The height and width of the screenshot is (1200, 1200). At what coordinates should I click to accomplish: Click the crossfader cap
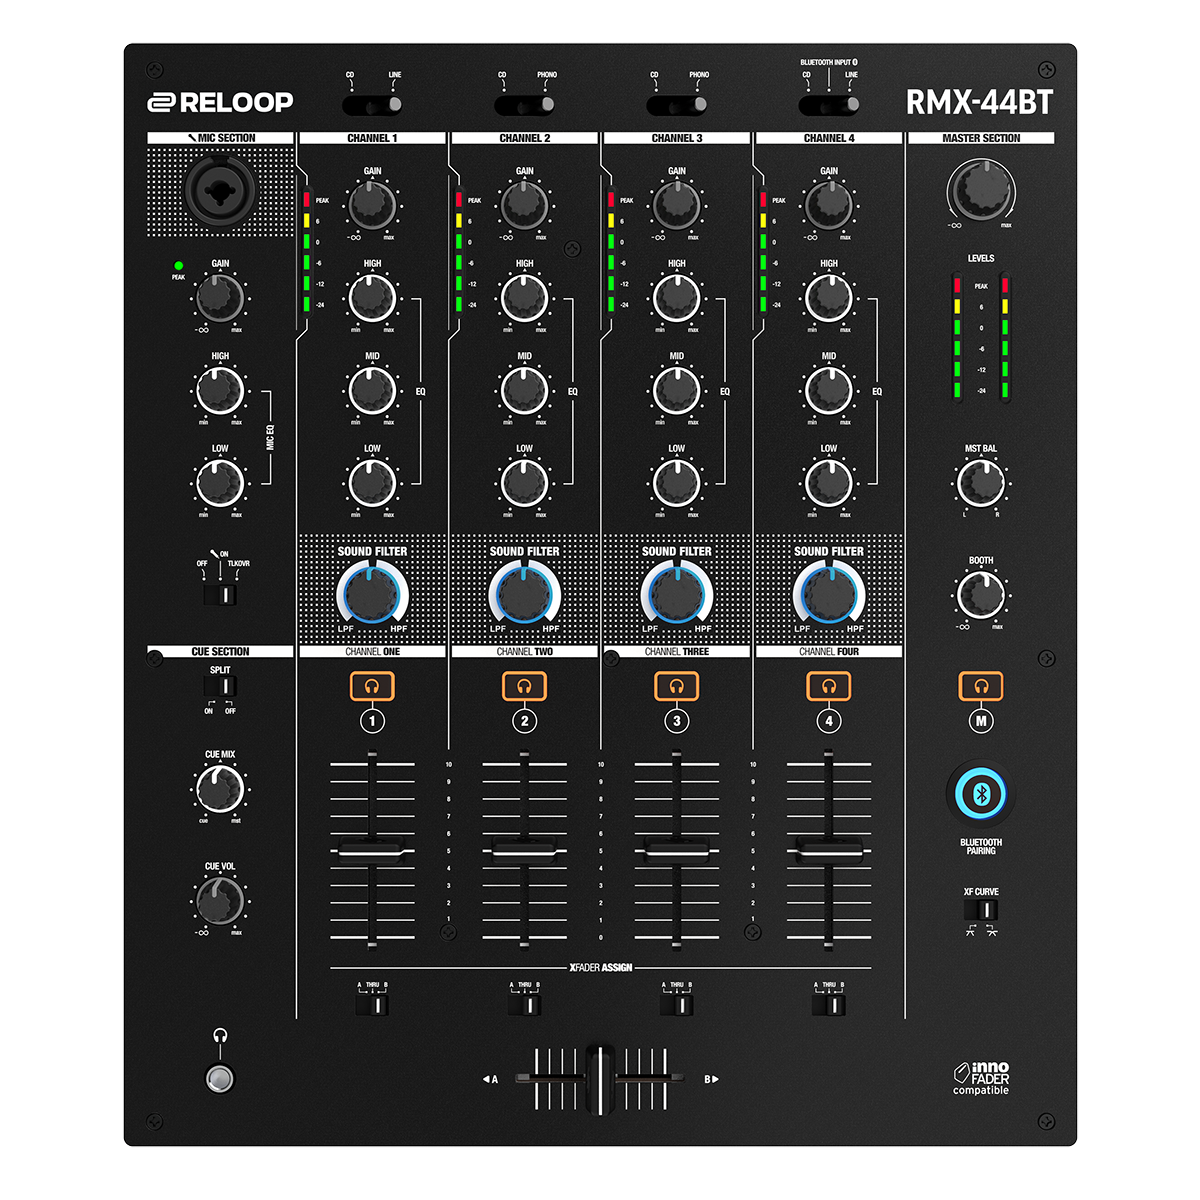(600, 1079)
